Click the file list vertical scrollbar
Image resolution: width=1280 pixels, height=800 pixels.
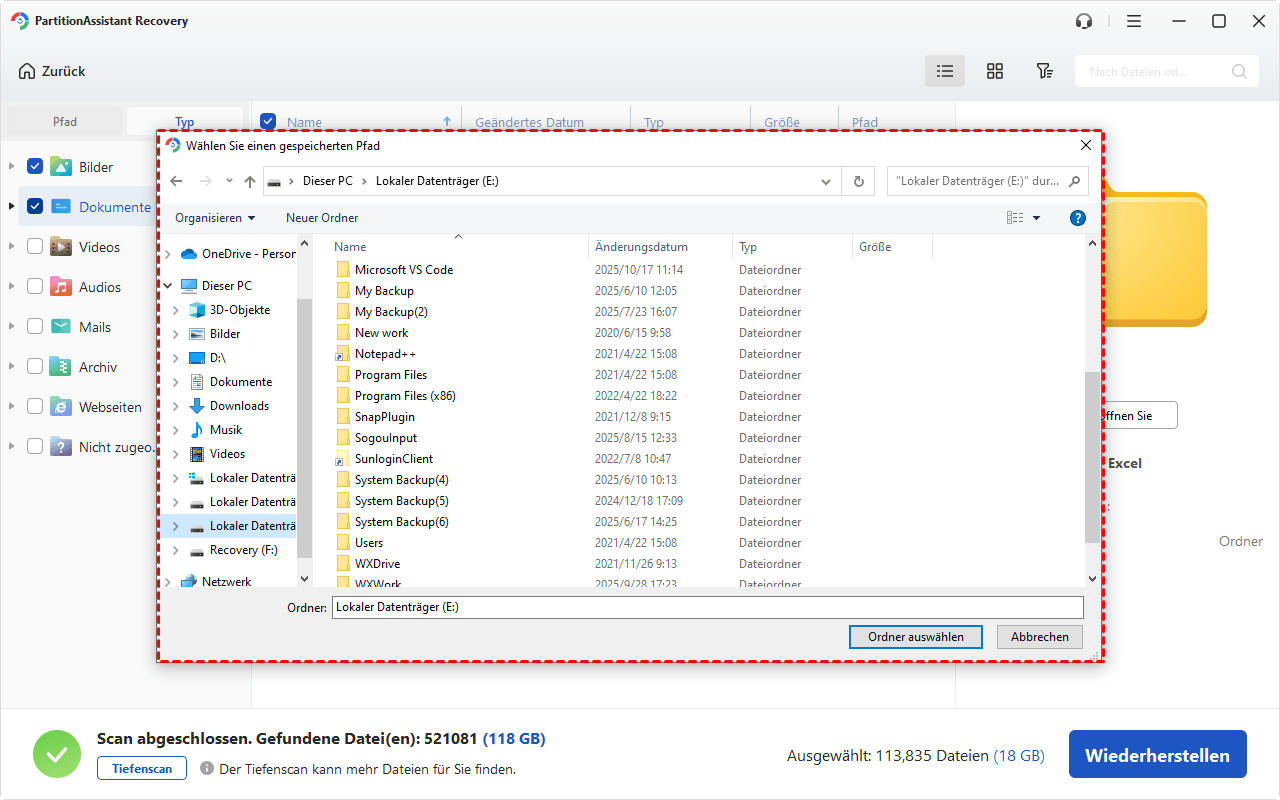tap(1091, 458)
